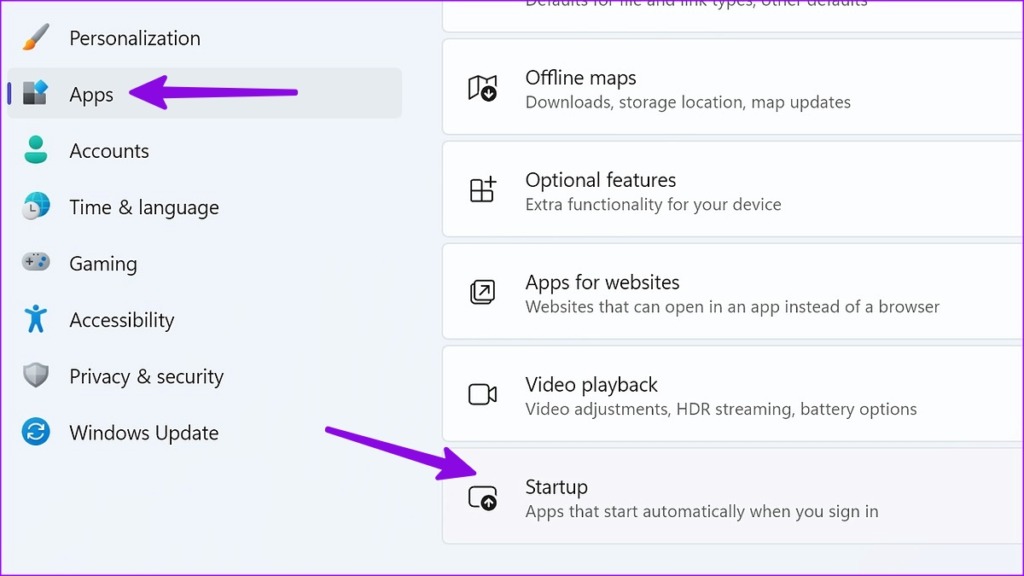Click the Privacy & security shield icon
Image resolution: width=1024 pixels, height=576 pixels.
[x=35, y=376]
